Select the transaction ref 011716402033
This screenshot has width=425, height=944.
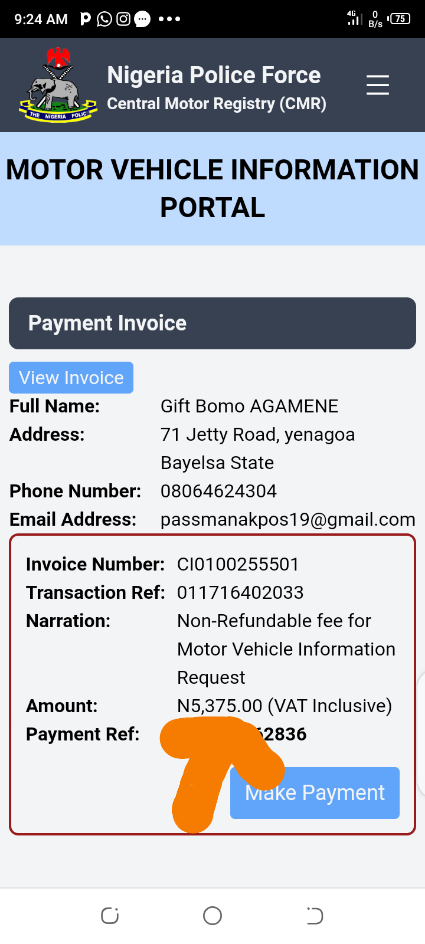pyautogui.click(x=240, y=593)
